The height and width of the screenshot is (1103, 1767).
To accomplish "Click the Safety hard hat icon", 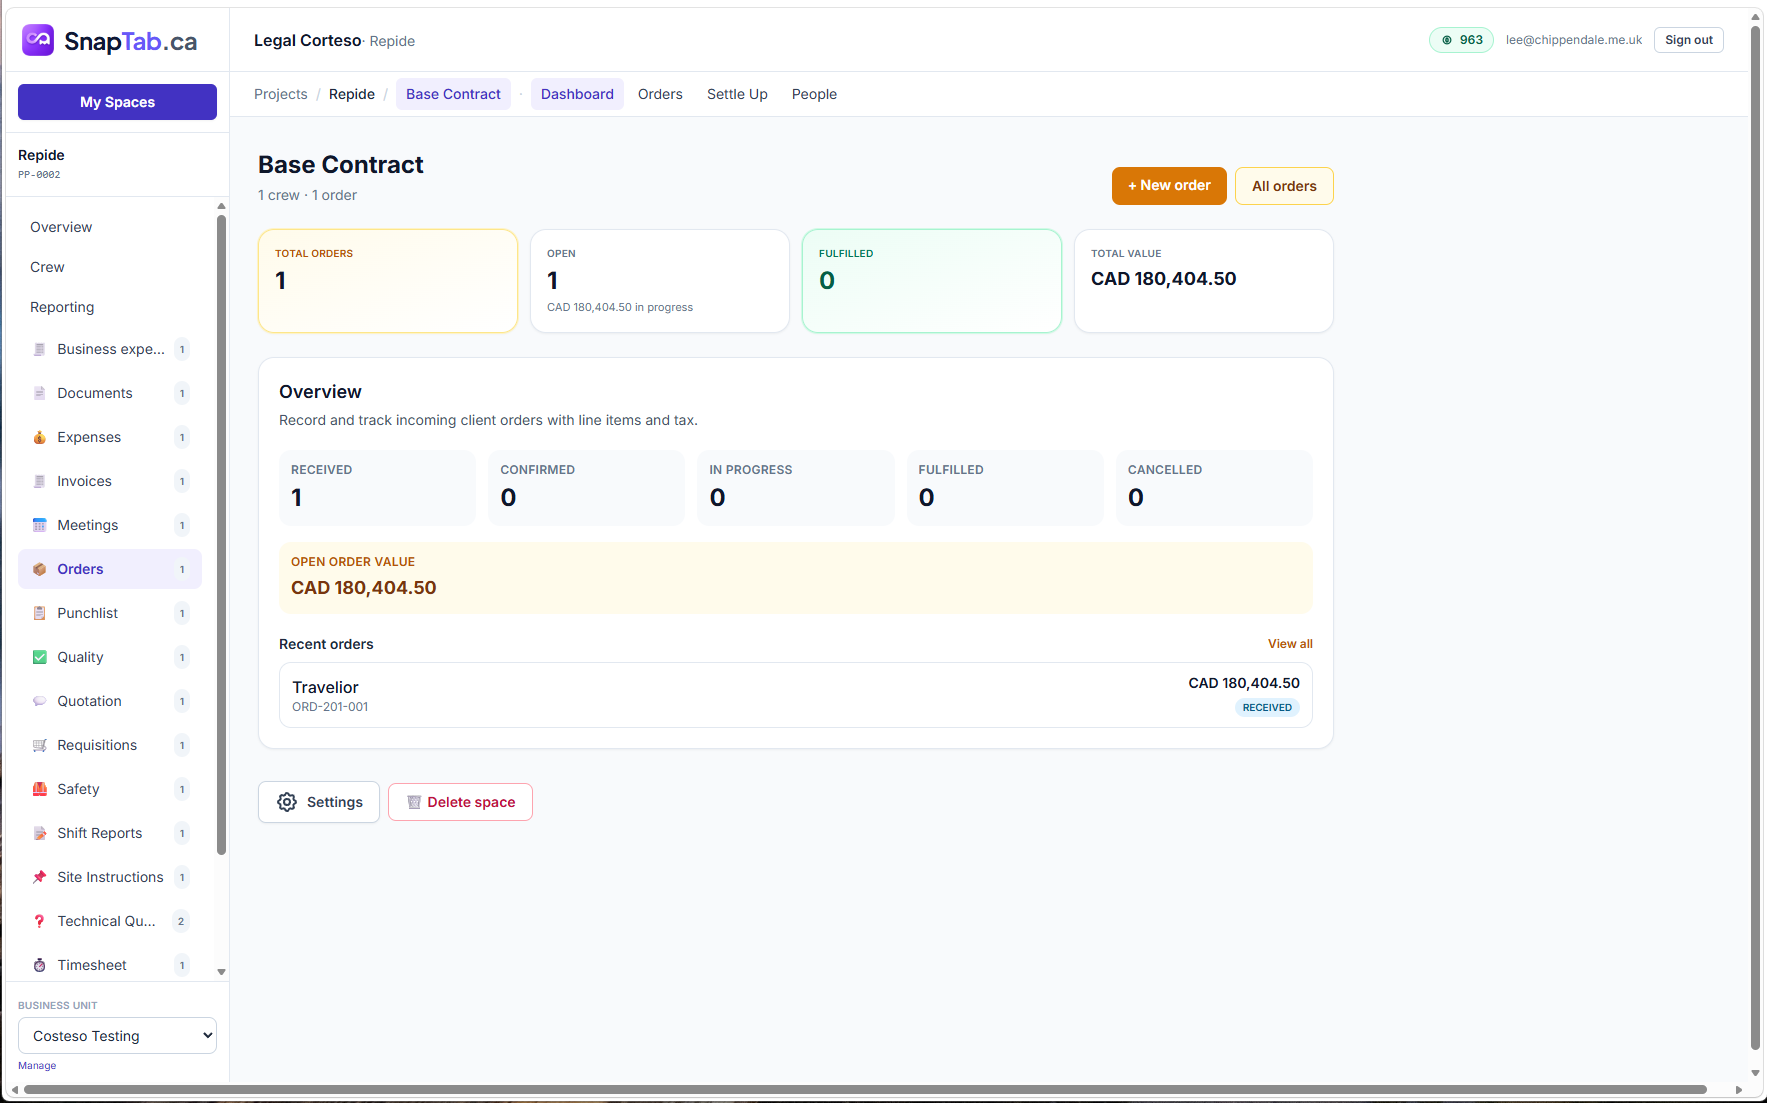I will [40, 789].
